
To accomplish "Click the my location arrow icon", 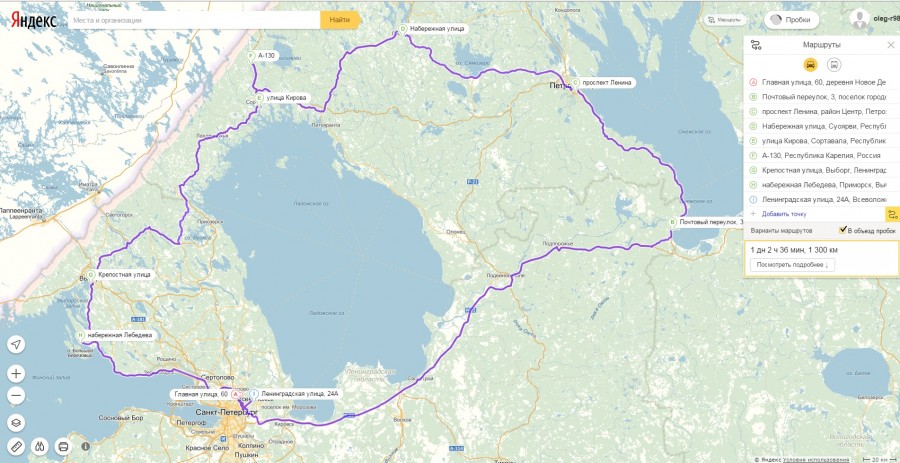I will (x=16, y=345).
